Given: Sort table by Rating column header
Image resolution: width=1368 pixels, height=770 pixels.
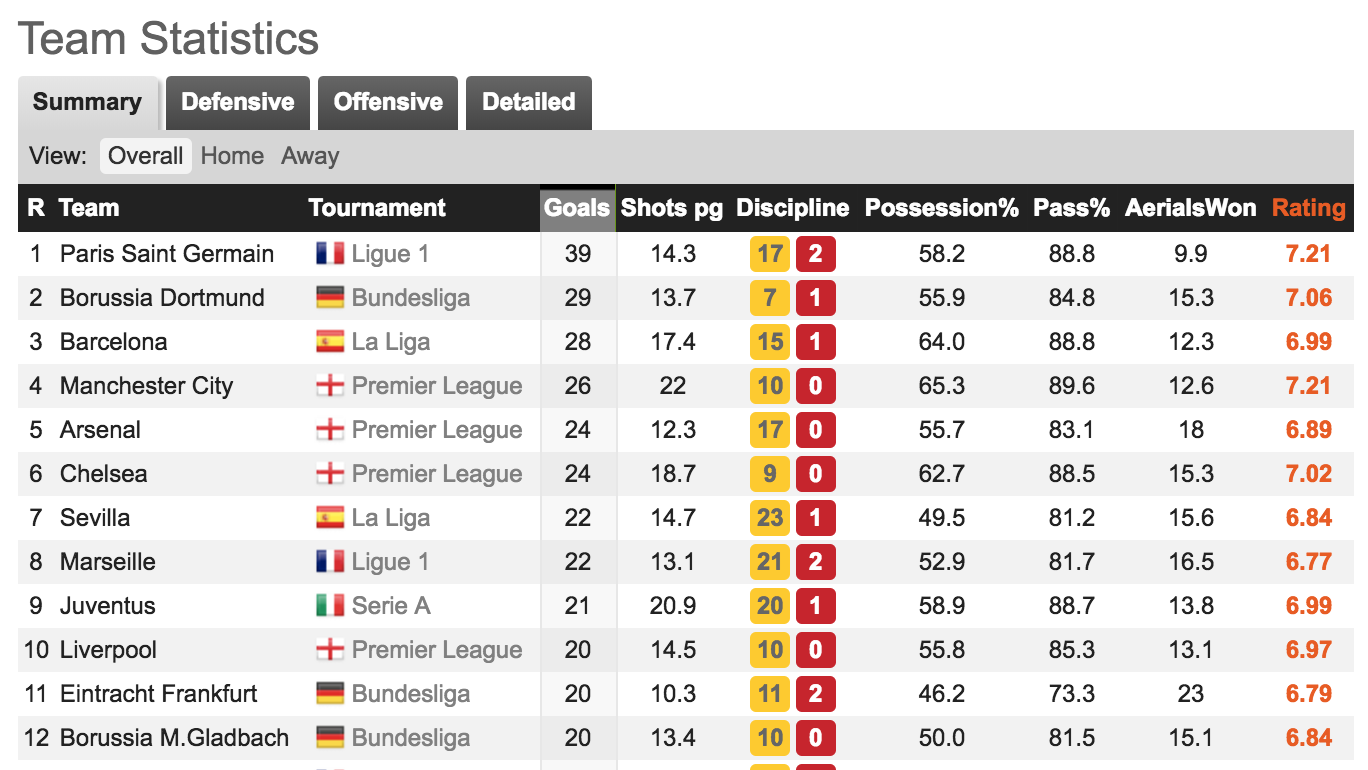Looking at the screenshot, I should pyautogui.click(x=1308, y=208).
